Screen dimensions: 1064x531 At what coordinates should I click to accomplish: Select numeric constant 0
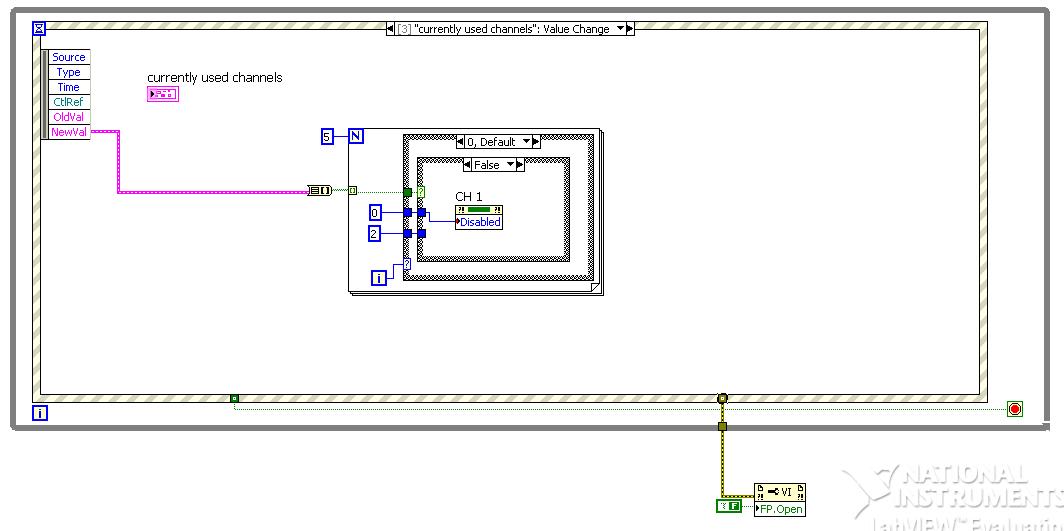376,214
